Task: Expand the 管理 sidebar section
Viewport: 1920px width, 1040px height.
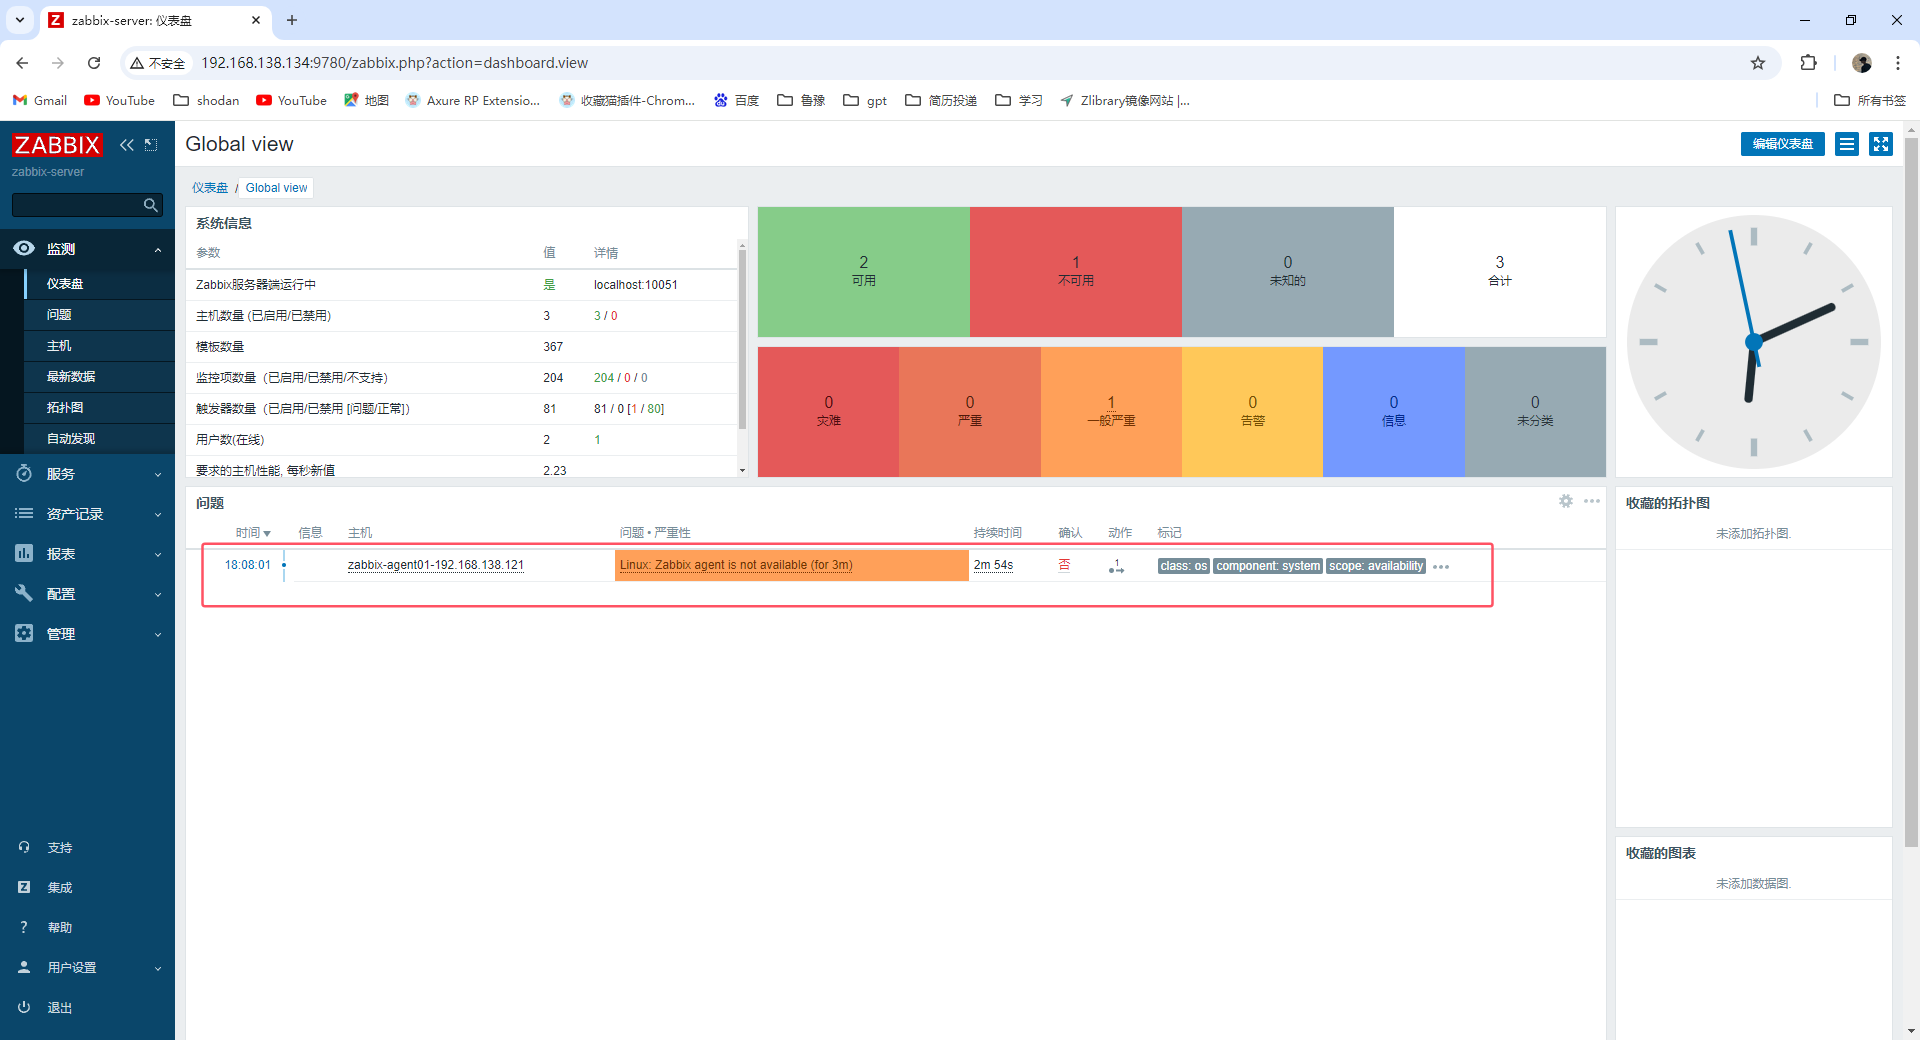Action: coord(87,634)
